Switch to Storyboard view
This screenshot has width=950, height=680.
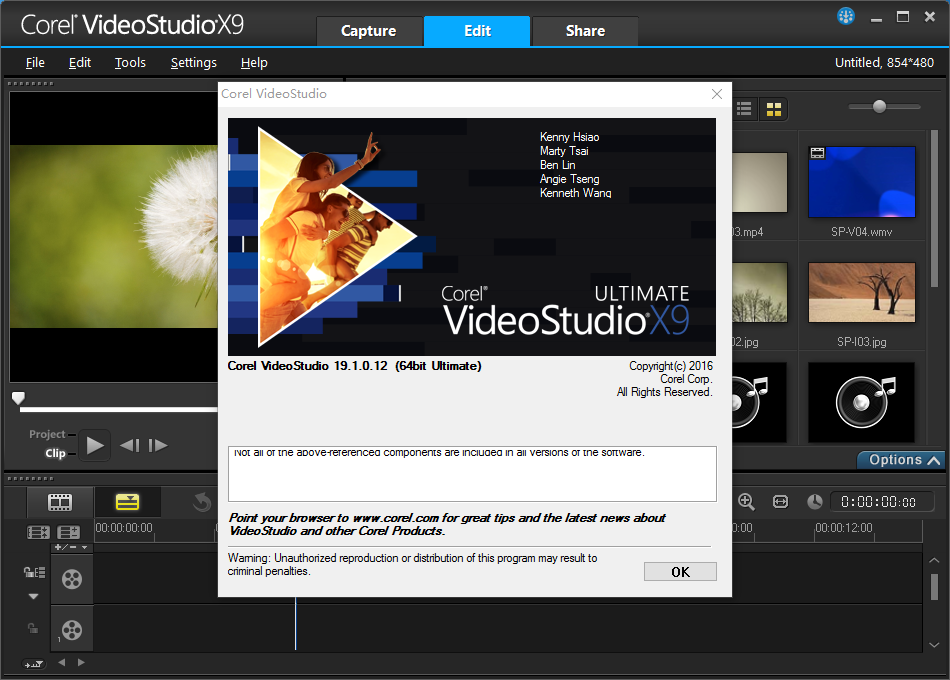[x=60, y=502]
